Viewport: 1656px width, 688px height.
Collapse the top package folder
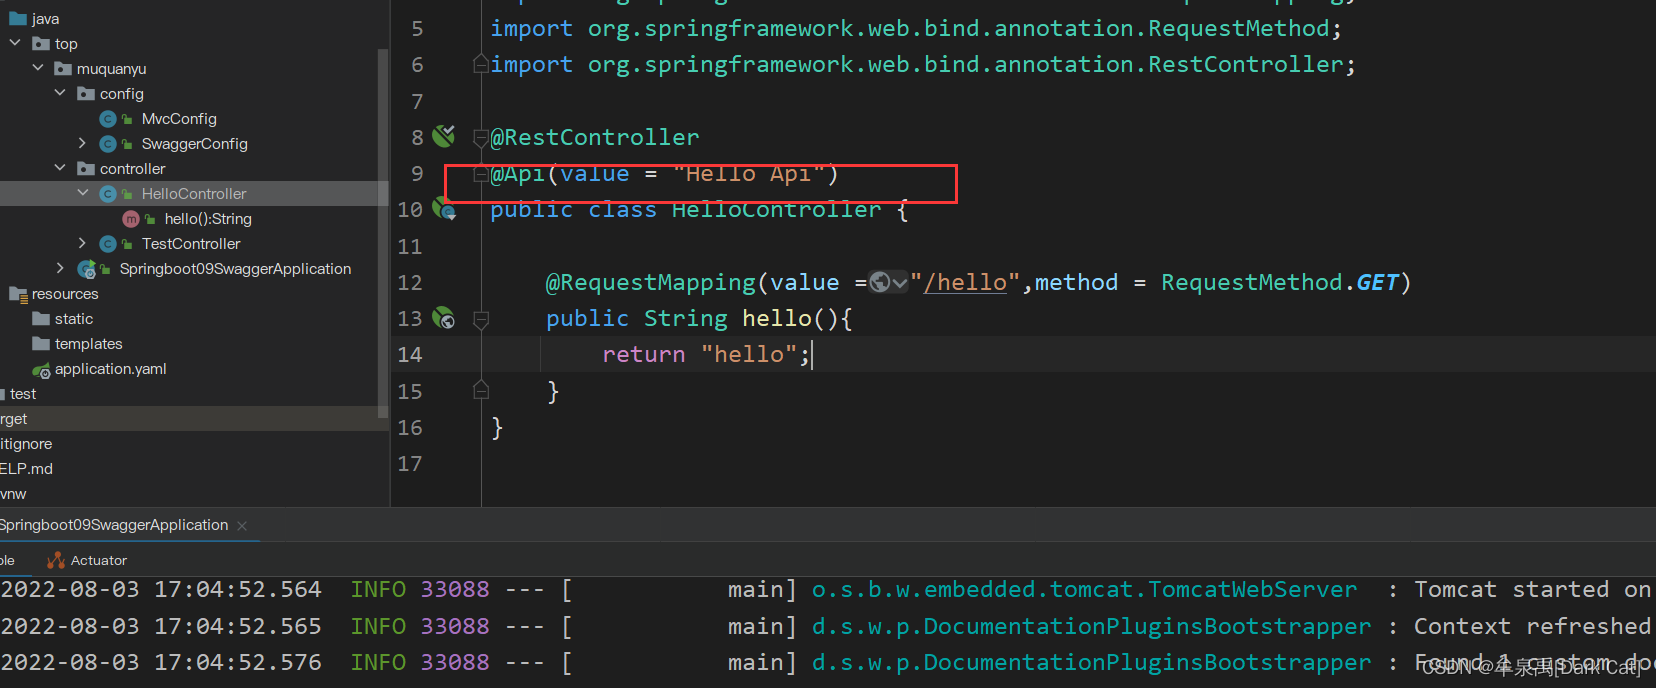tap(15, 43)
